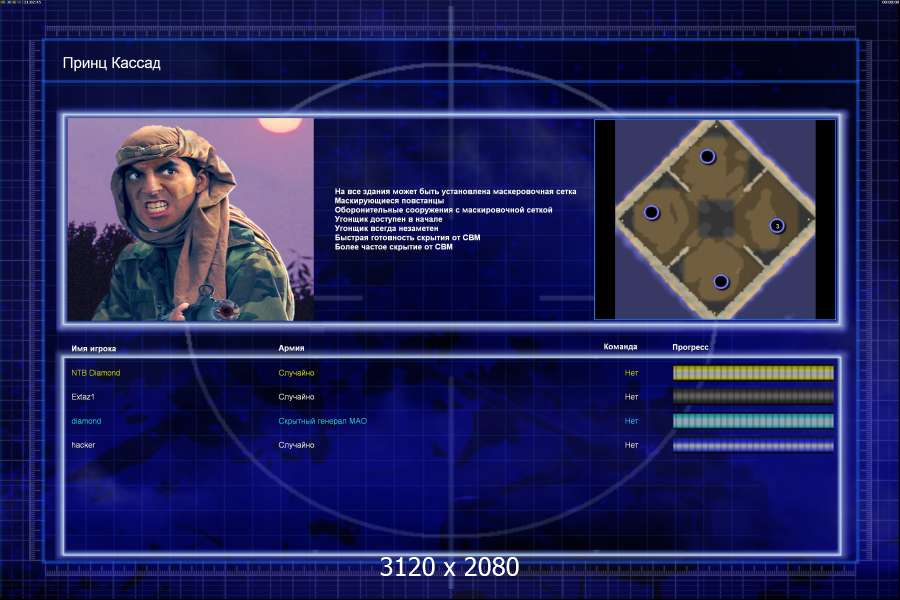Click team 'Нет' in hacker row
Screen dimensions: 900x600
[x=631, y=445]
